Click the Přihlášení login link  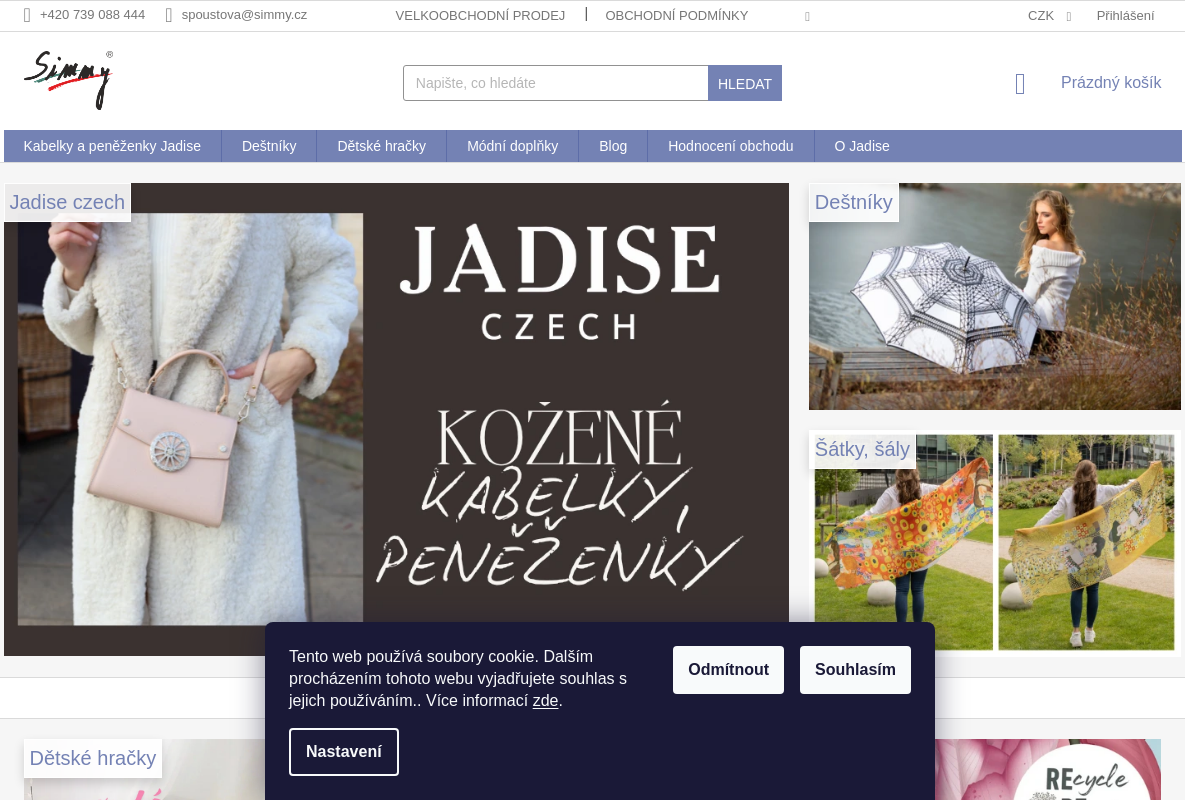click(x=1125, y=15)
